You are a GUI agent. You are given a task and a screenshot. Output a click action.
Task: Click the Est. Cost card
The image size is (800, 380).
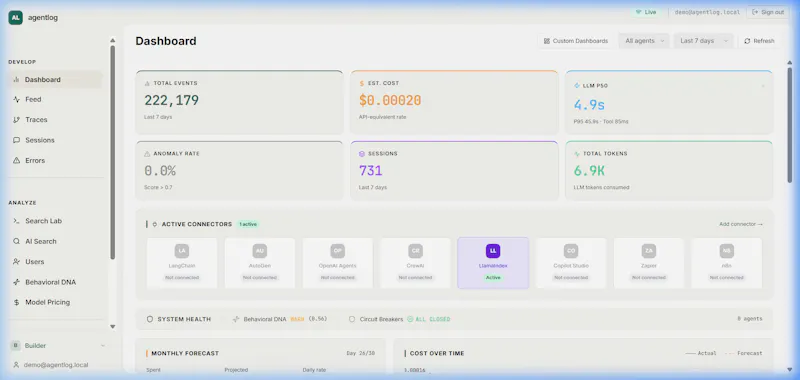tap(454, 102)
